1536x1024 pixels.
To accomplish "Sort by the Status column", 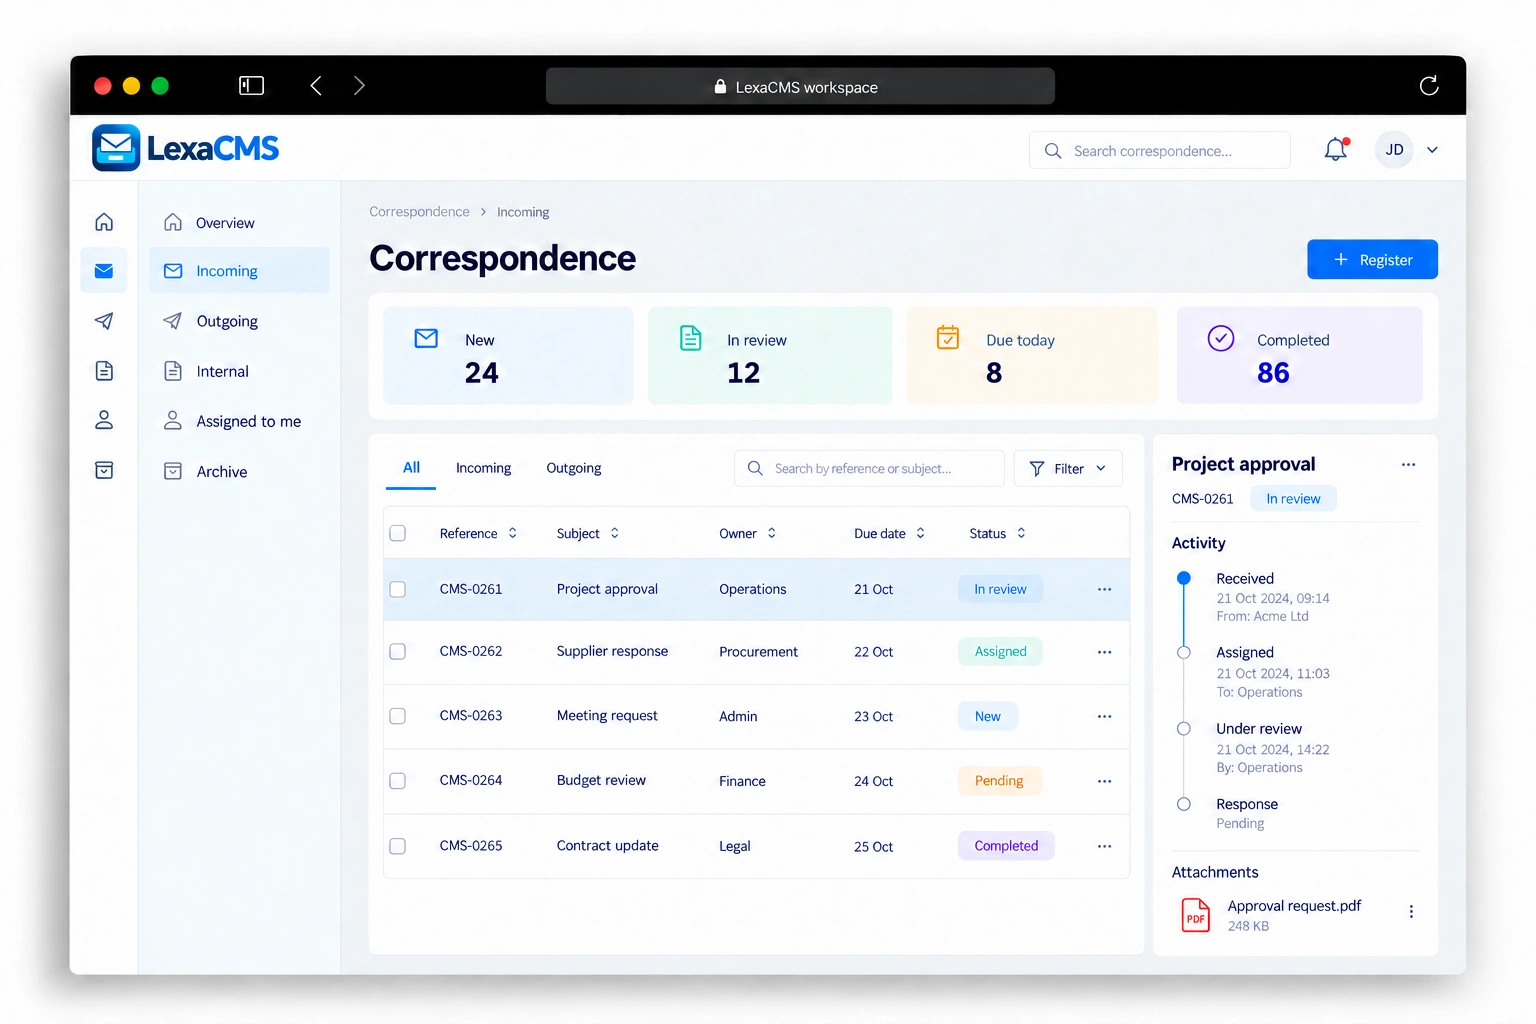I will [997, 533].
